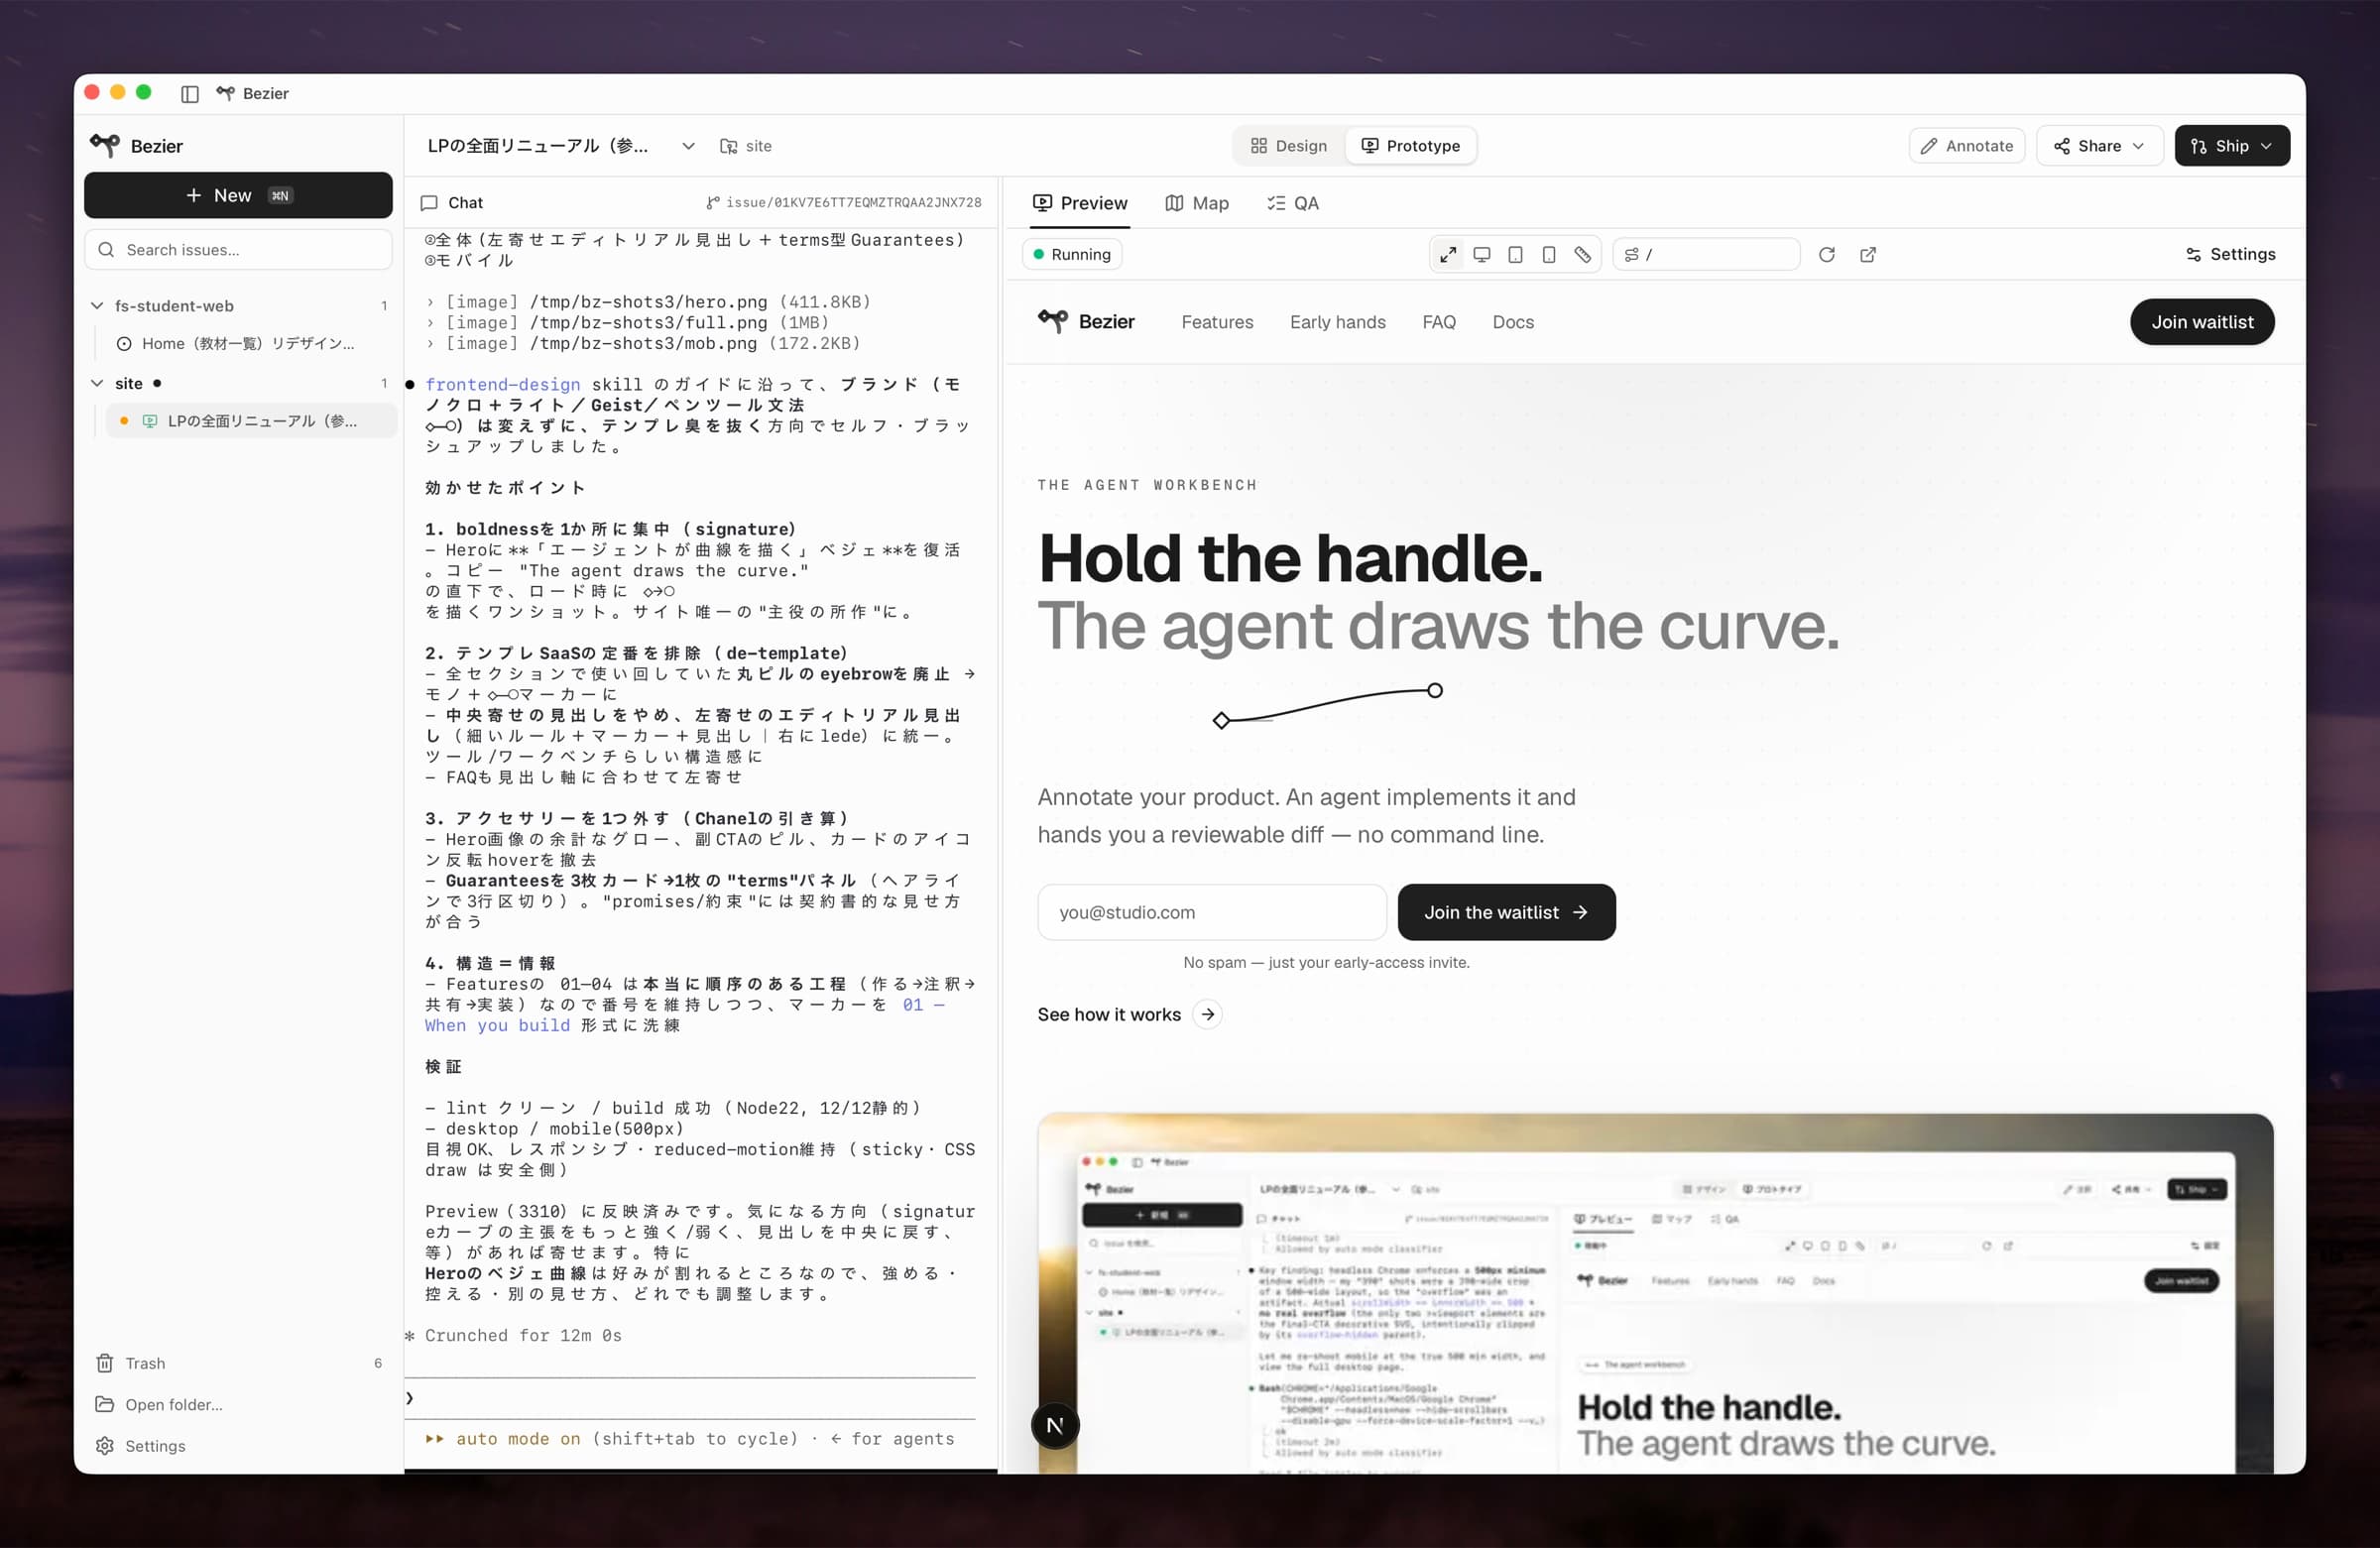Click the auto mode on status text
2380x1548 pixels.
(518, 1439)
